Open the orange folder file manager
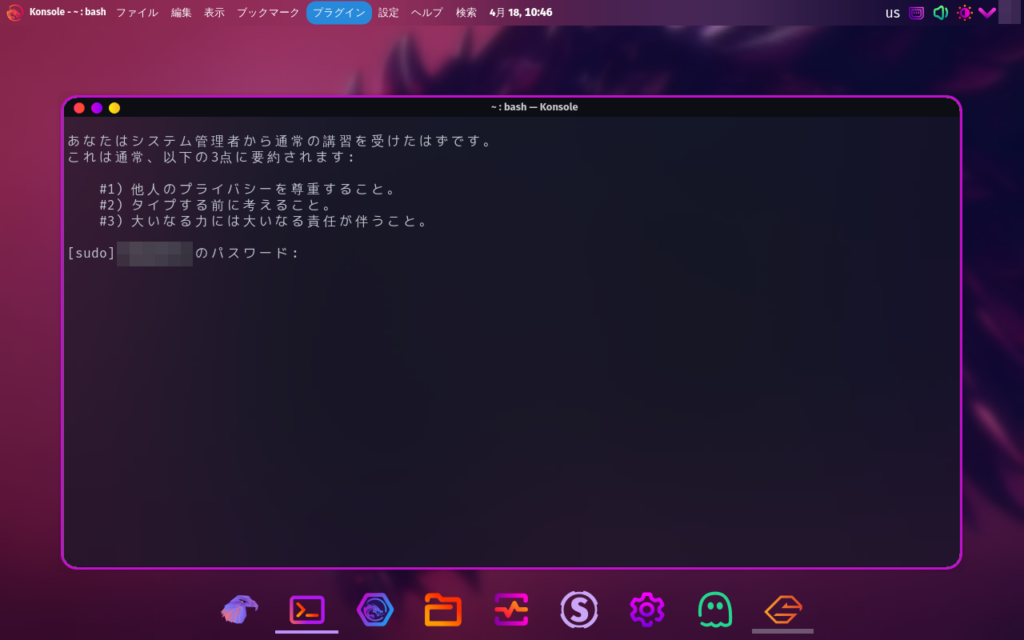This screenshot has width=1024, height=640. coord(442,608)
